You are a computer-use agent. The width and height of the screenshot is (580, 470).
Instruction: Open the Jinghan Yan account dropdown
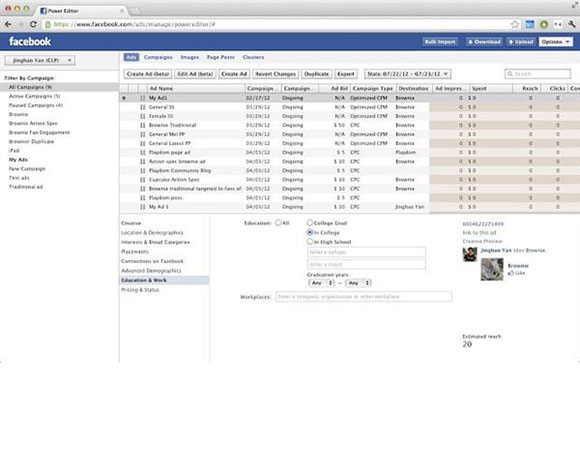(x=40, y=60)
